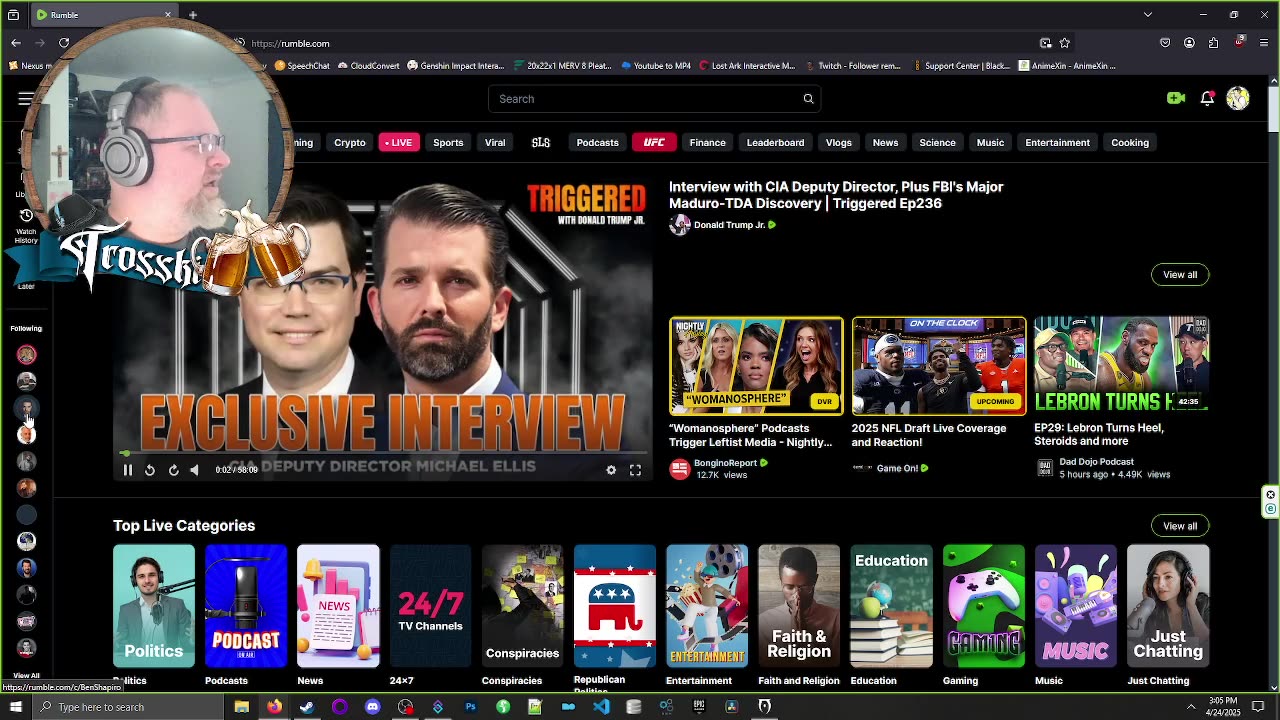Skip forward in the featured video

point(173,470)
